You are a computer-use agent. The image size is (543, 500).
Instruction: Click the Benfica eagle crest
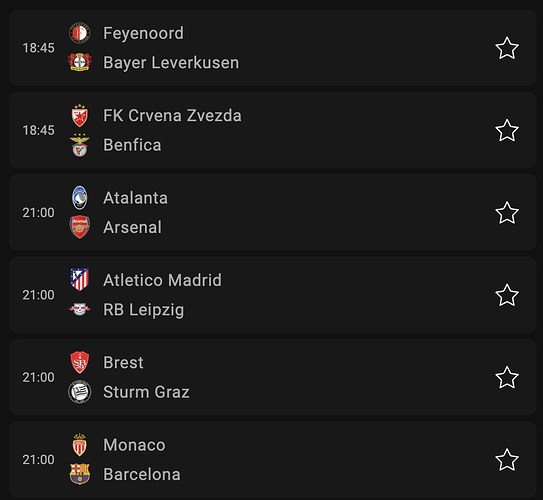(80, 145)
